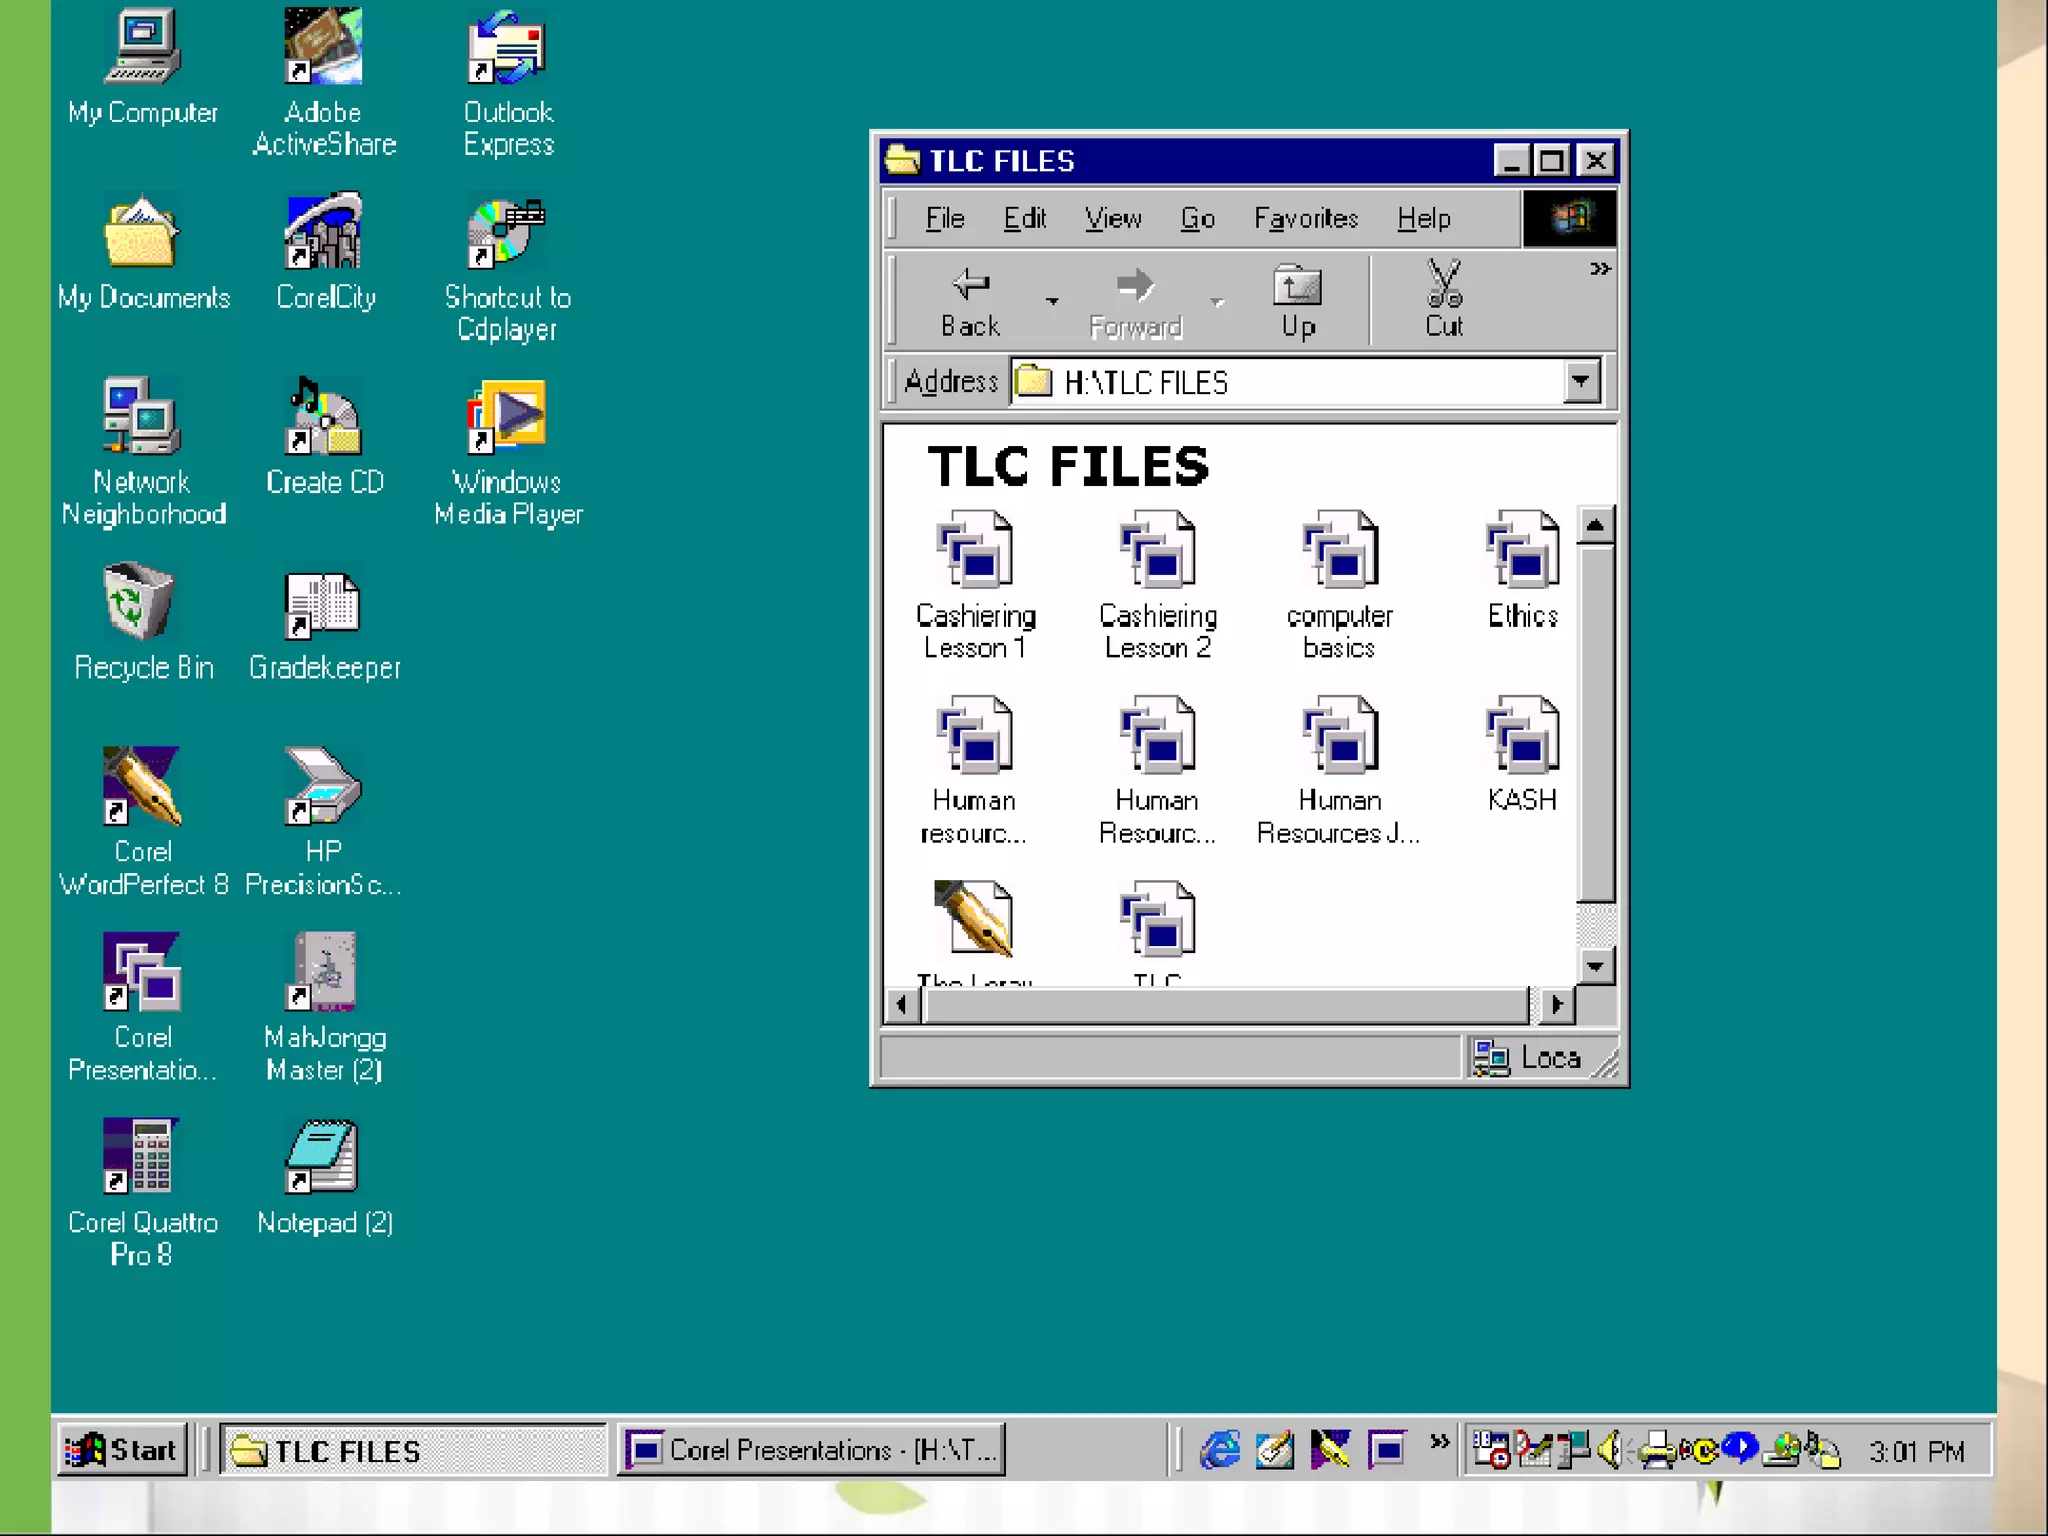Click the KASH file icon
The width and height of the screenshot is (2048, 1536).
(x=1522, y=736)
